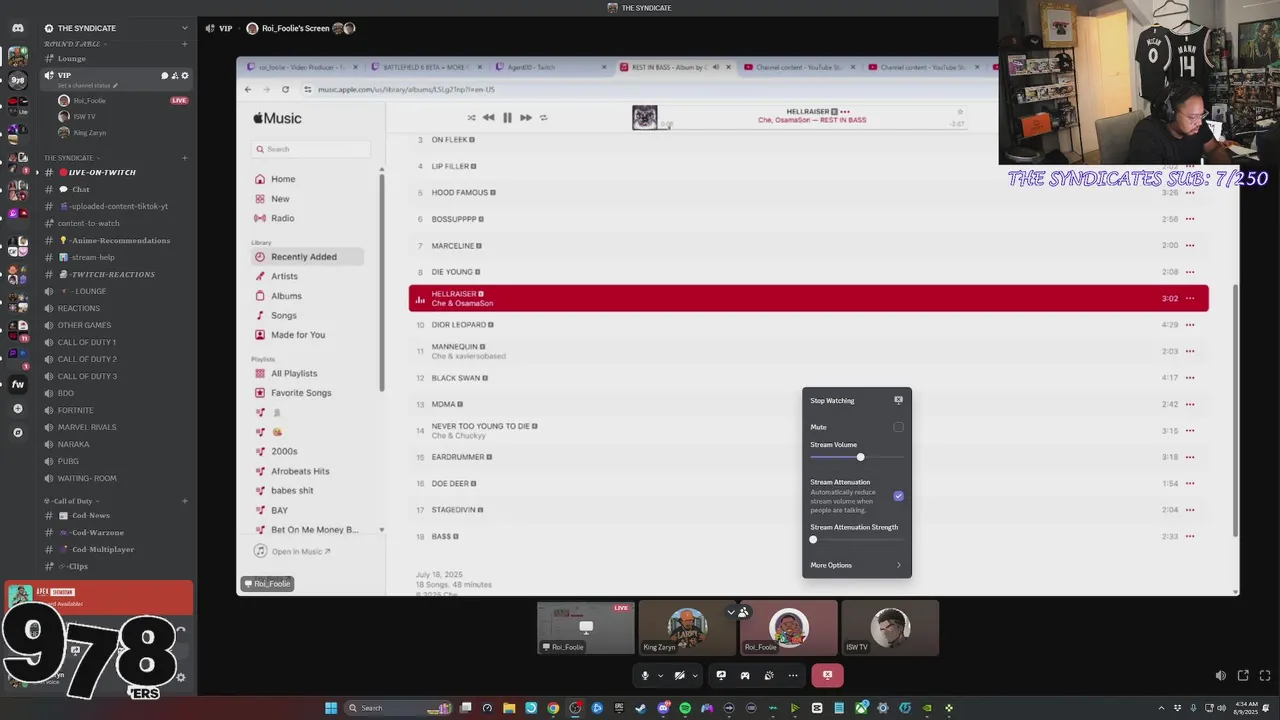Image resolution: width=1280 pixels, height=720 pixels.
Task: Open microphone options dropdown arrow
Action: tap(660, 676)
